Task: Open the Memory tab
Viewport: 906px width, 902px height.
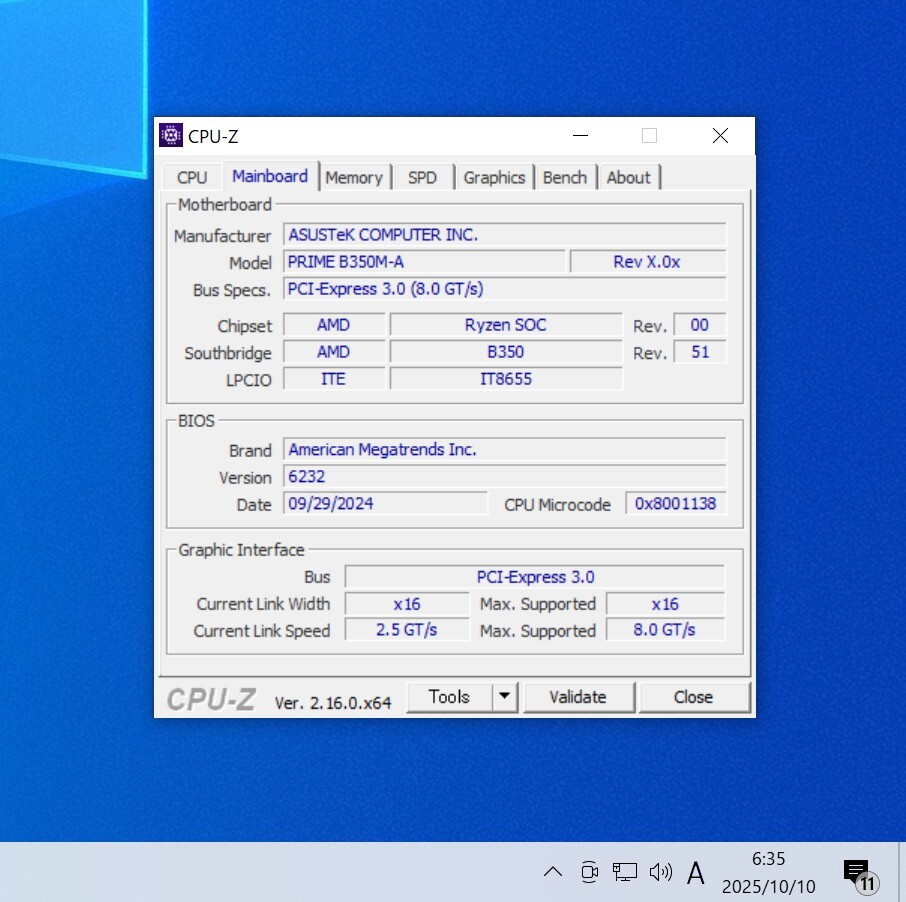Action: [354, 177]
